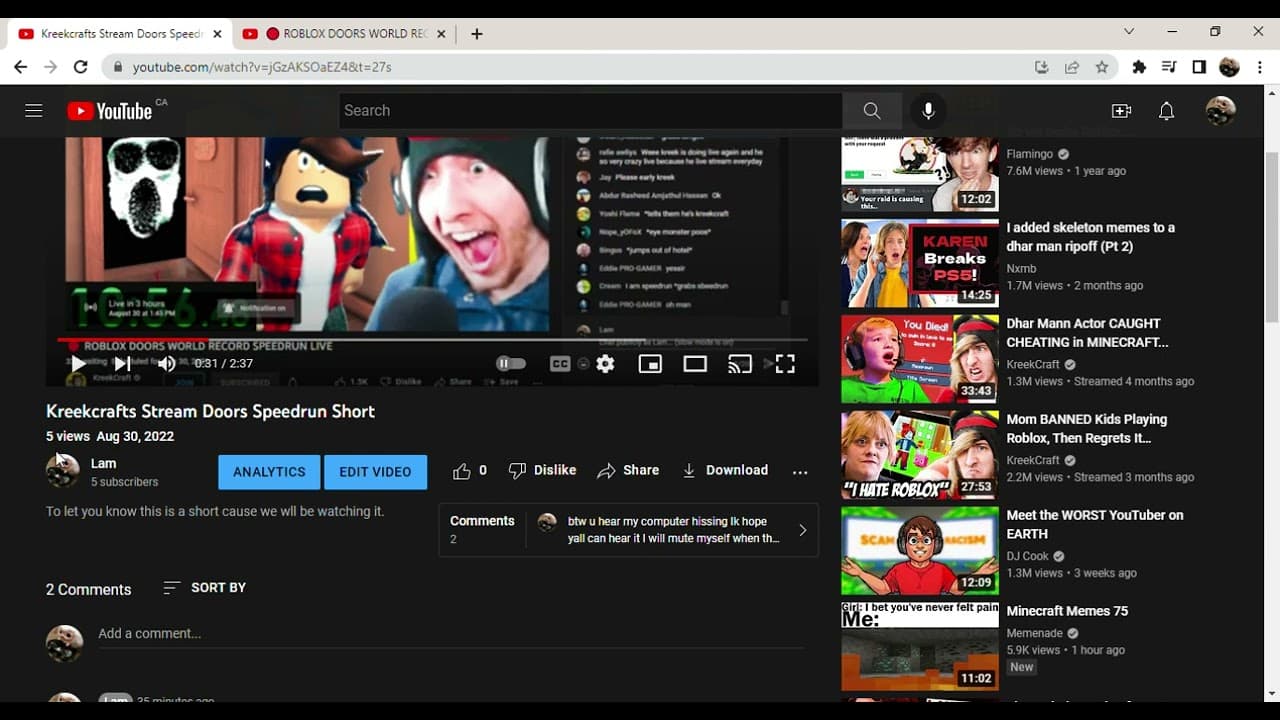Share this page icon in address bar
Screen dimensions: 1280x720
[1072, 67]
